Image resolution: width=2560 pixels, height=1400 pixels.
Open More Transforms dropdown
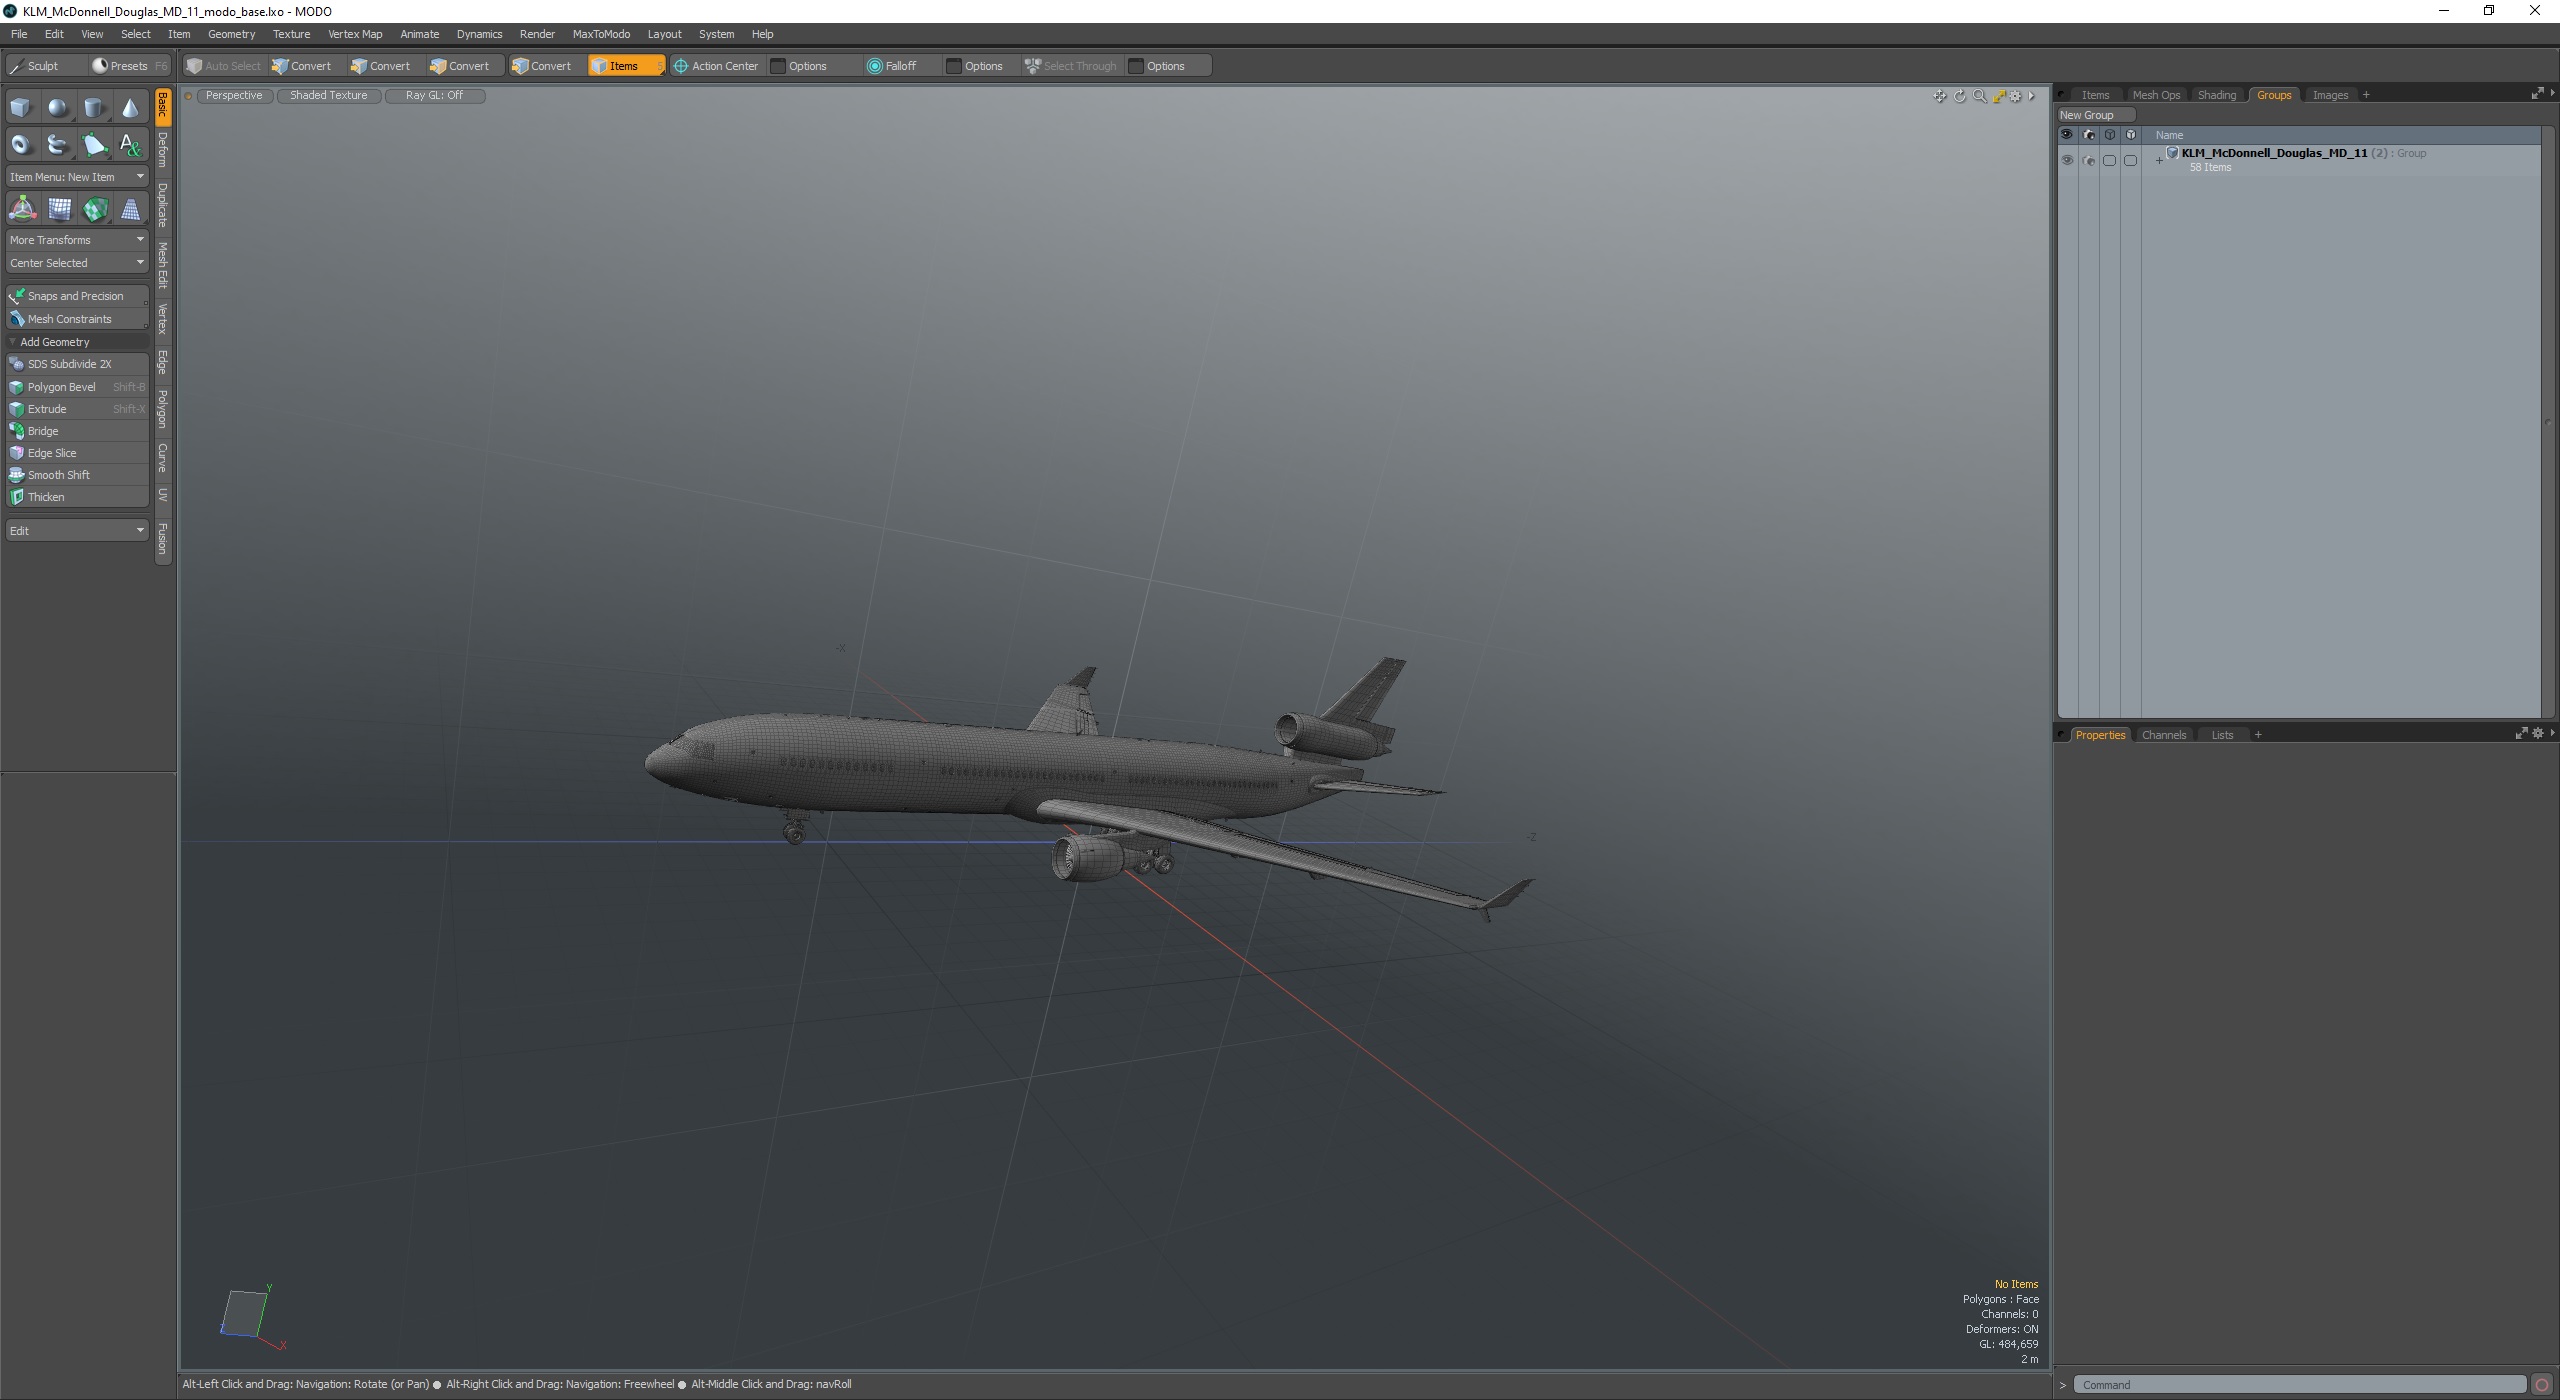tap(77, 240)
